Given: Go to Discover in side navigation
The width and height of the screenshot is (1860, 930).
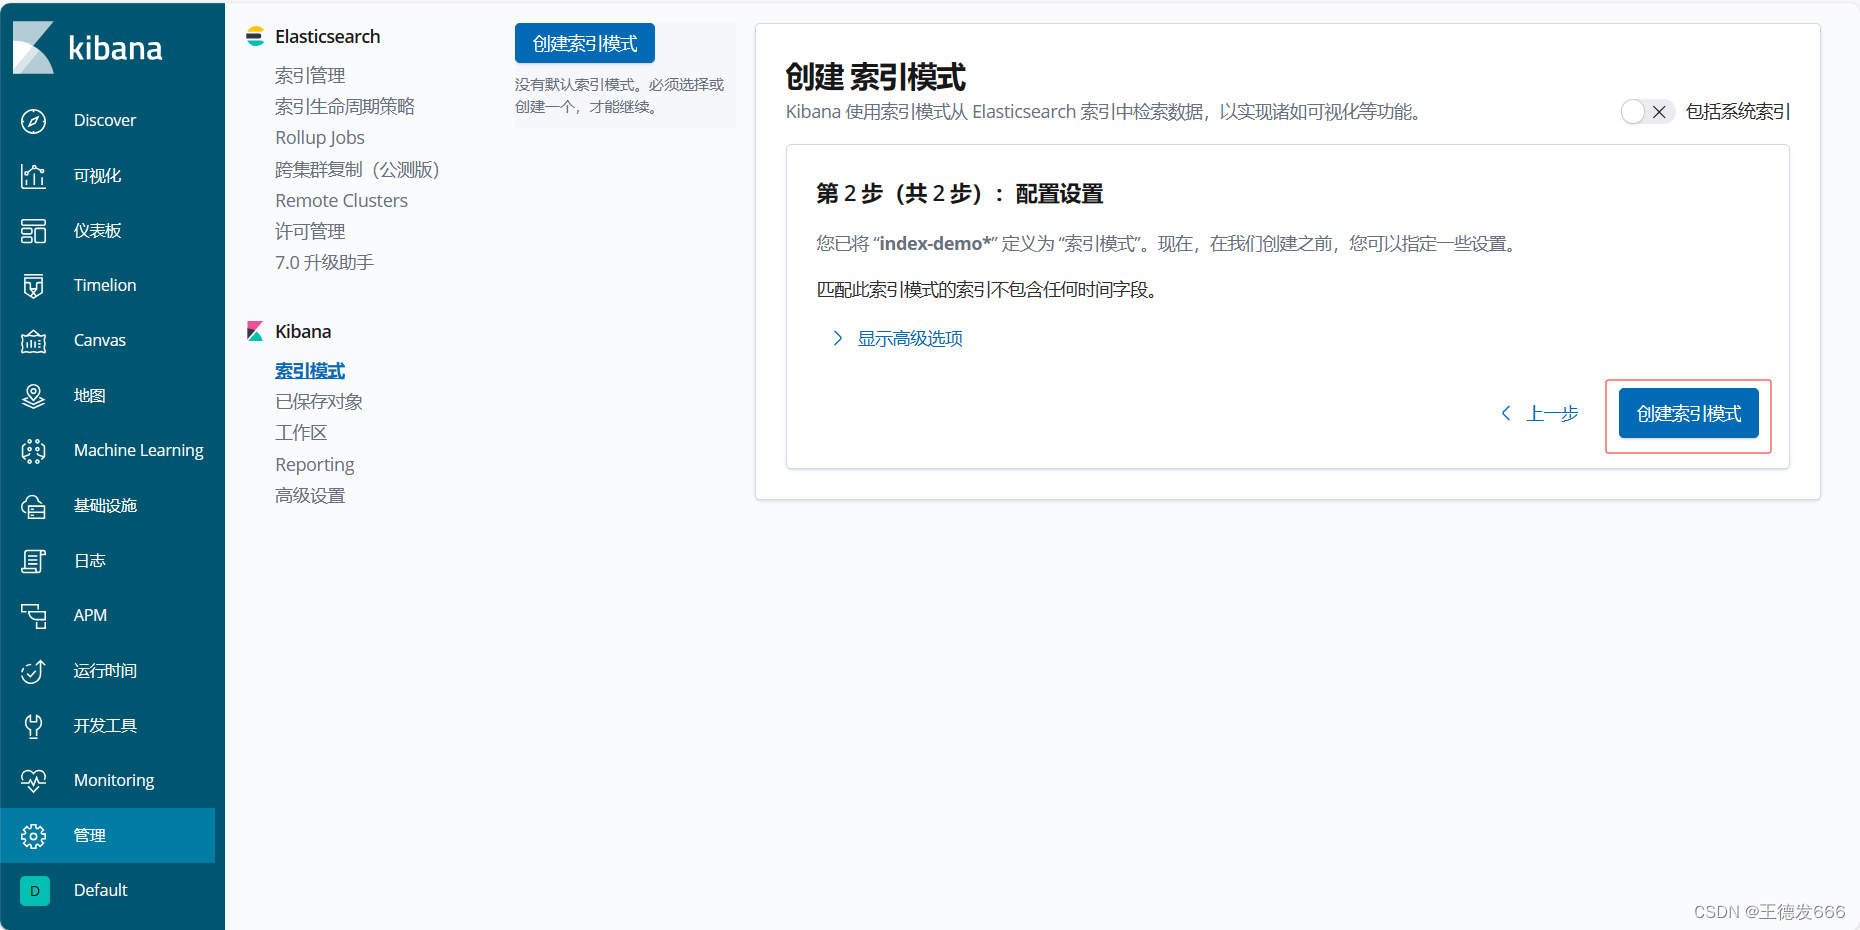Looking at the screenshot, I should pyautogui.click(x=105, y=120).
